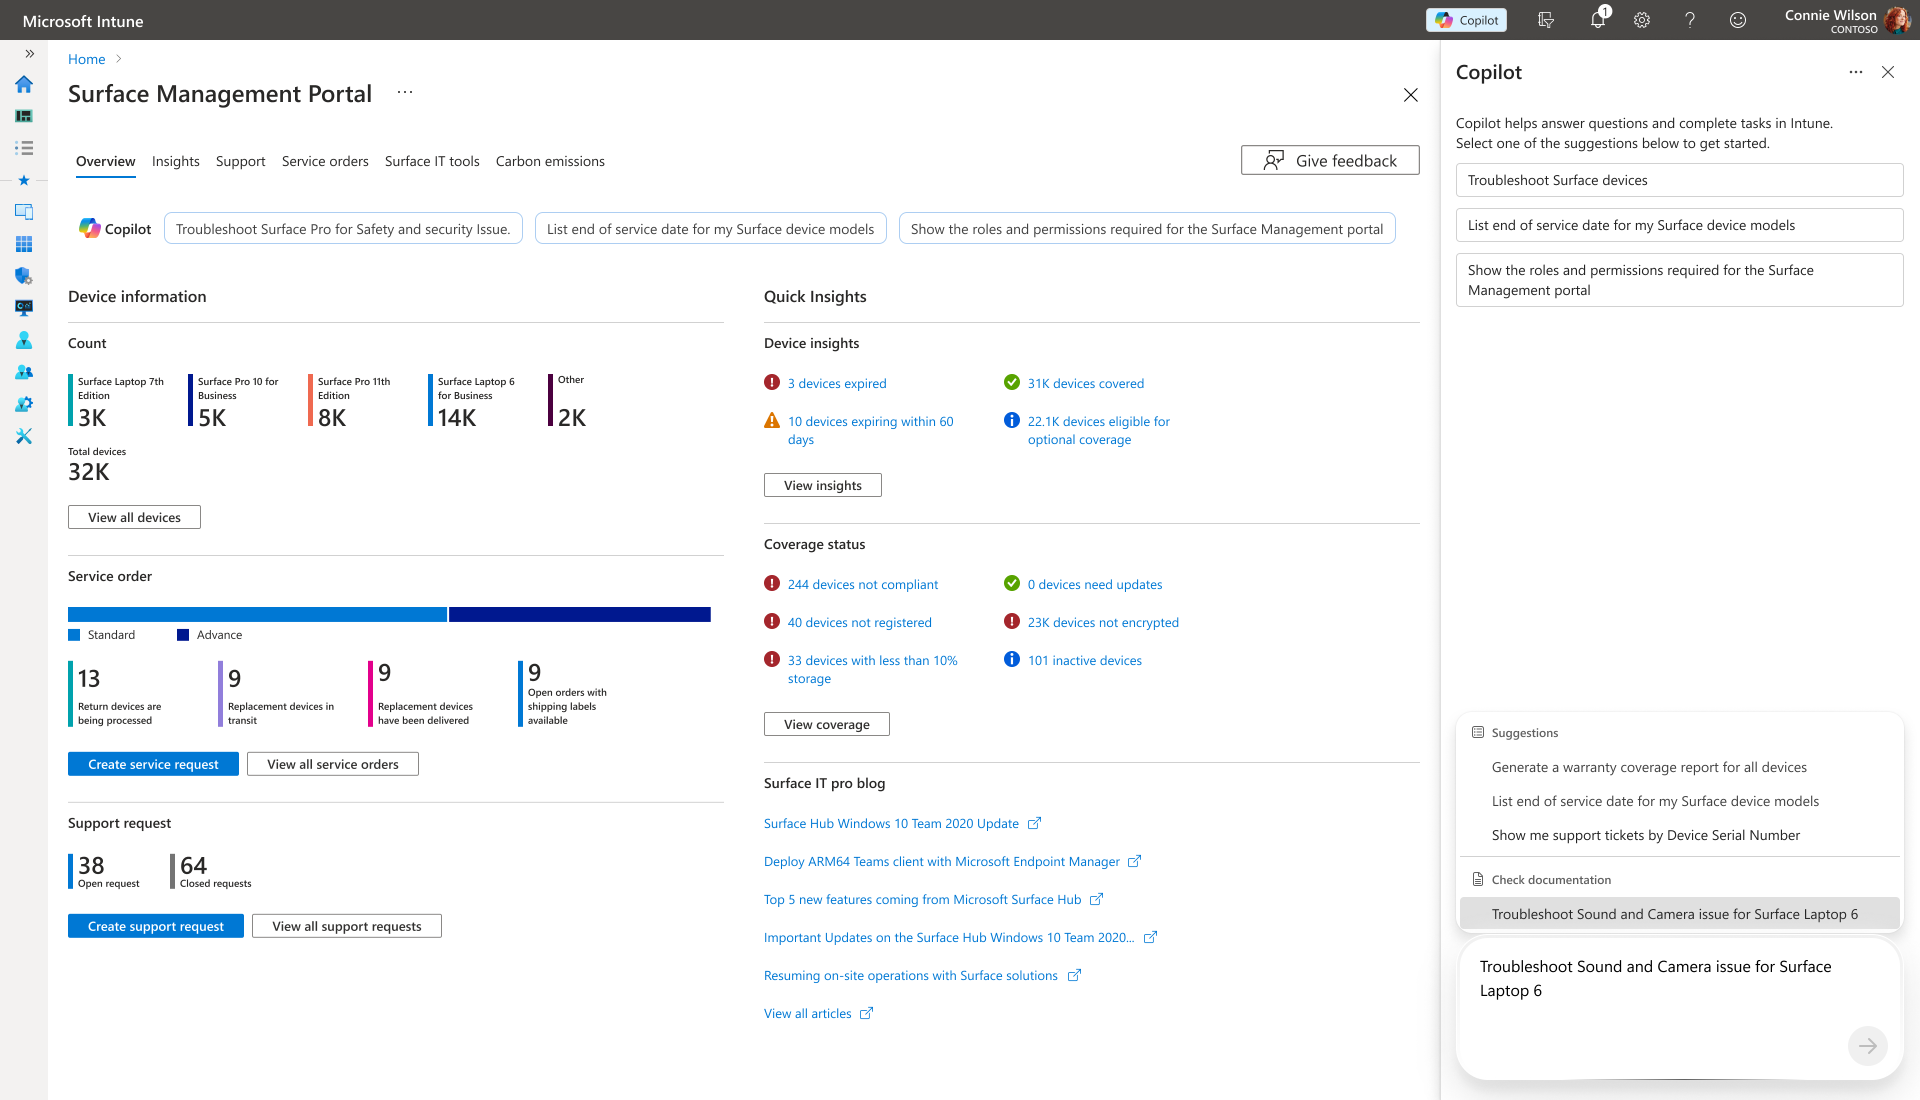Click the smiley feedback icon
The height and width of the screenshot is (1100, 1920).
coord(1738,20)
